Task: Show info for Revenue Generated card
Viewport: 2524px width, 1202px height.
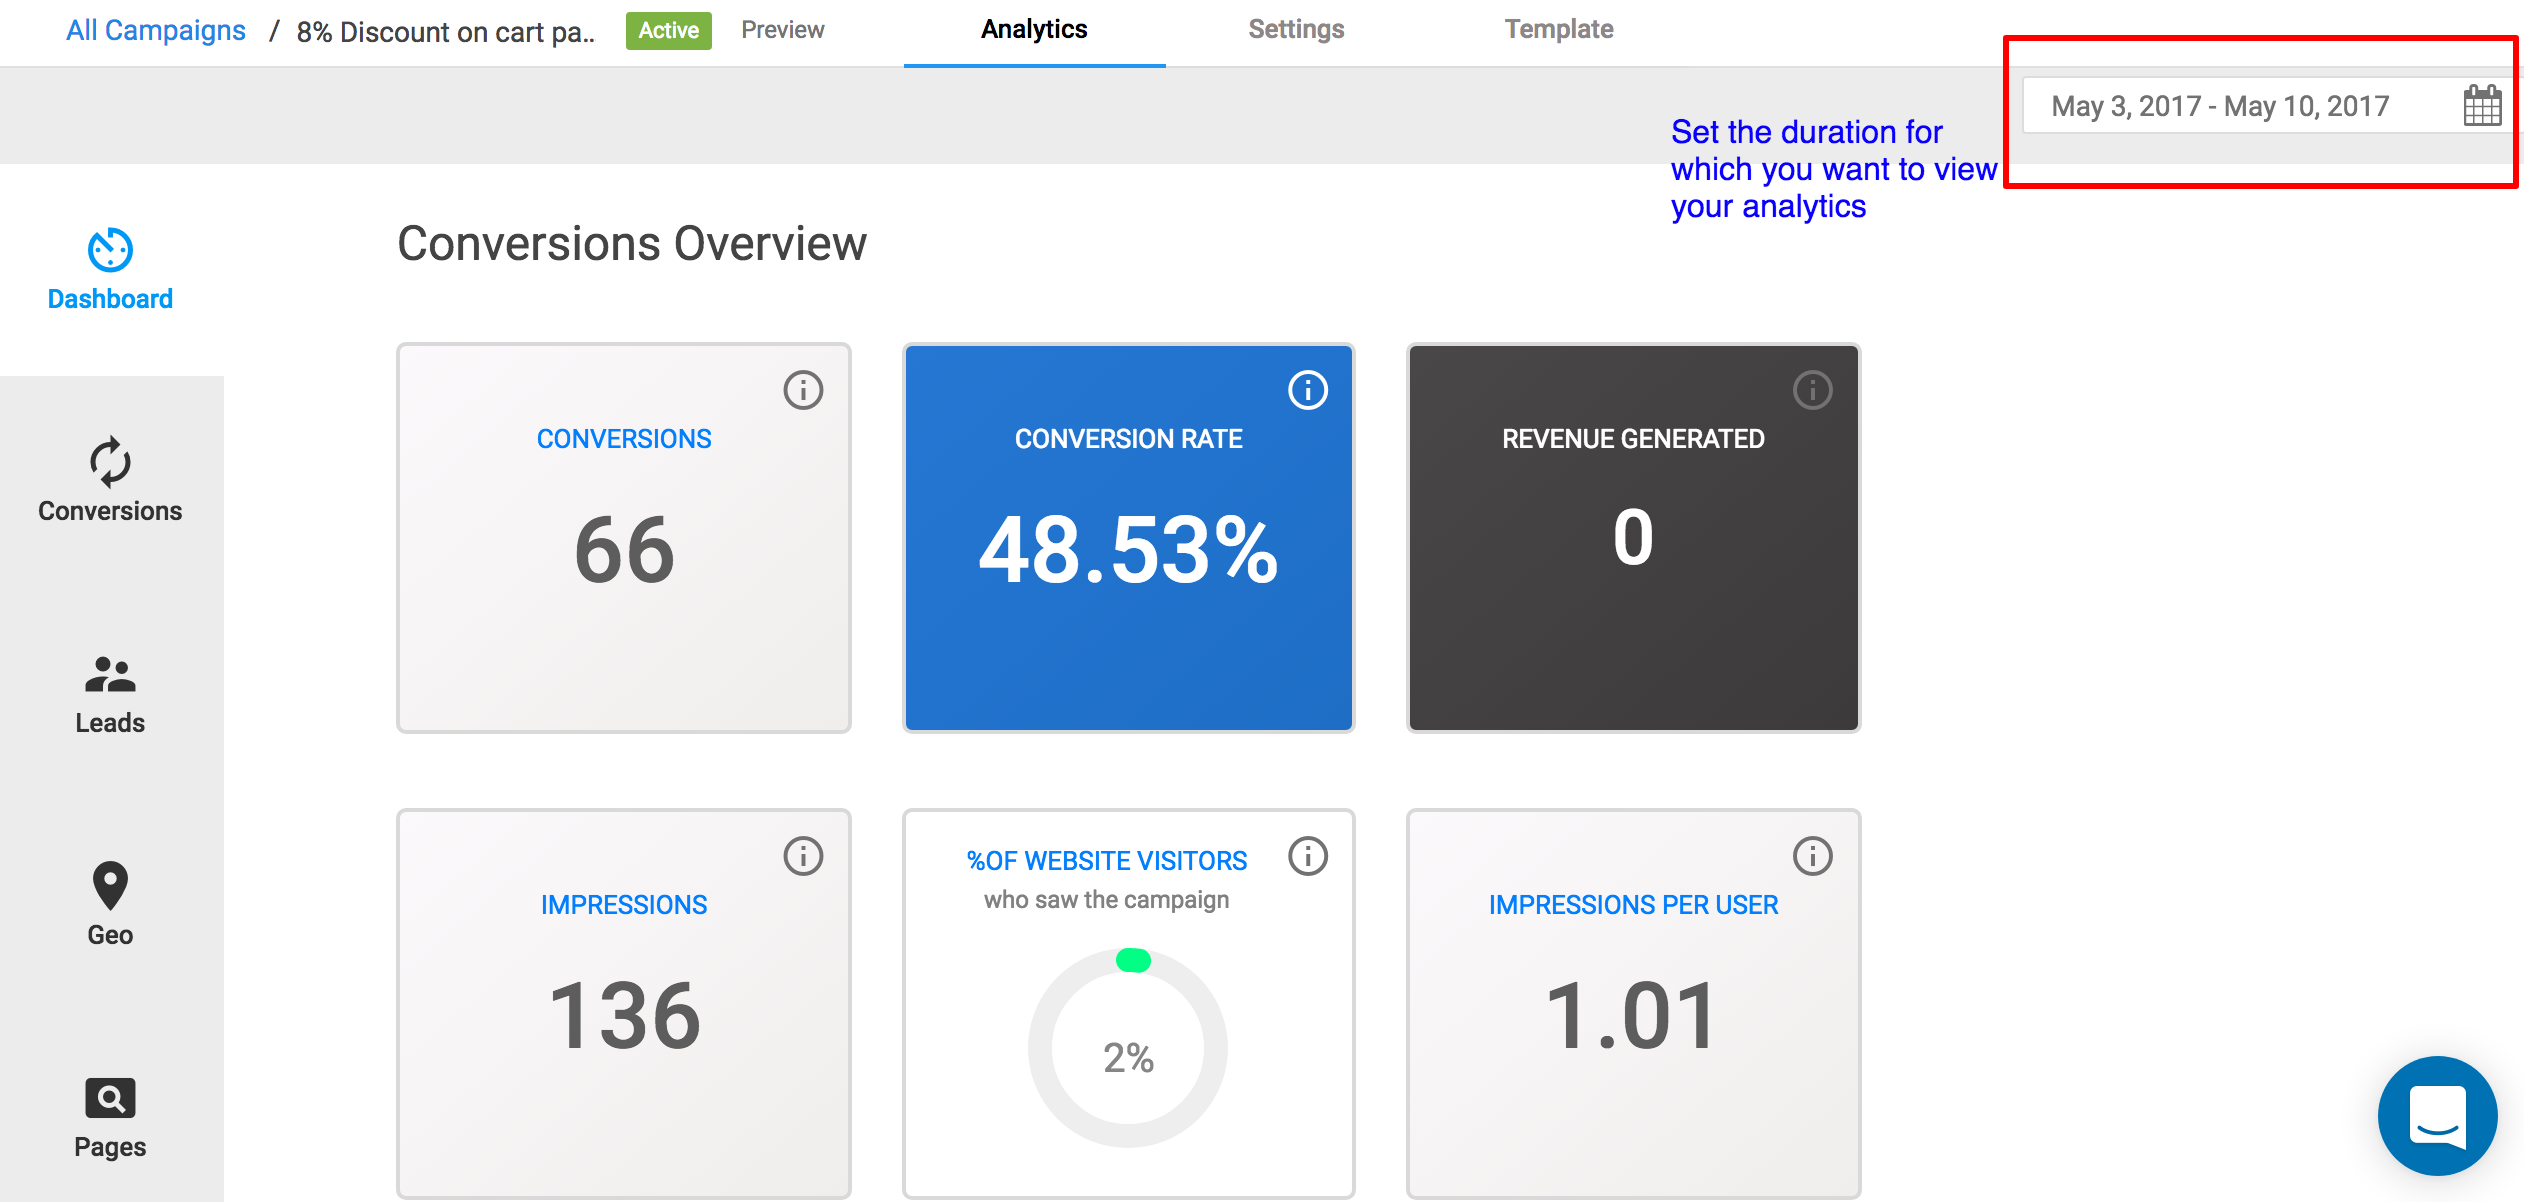Action: [1812, 390]
